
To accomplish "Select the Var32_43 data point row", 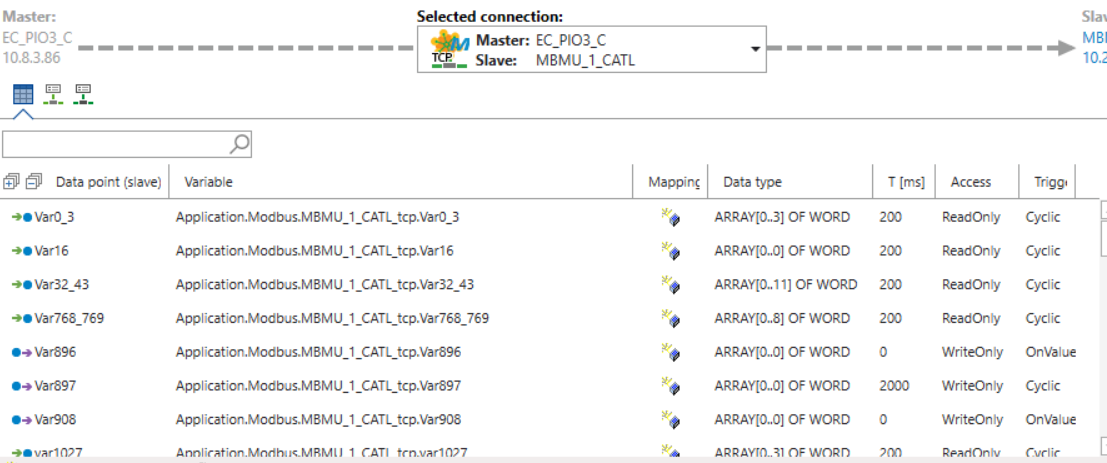I will tap(62, 285).
